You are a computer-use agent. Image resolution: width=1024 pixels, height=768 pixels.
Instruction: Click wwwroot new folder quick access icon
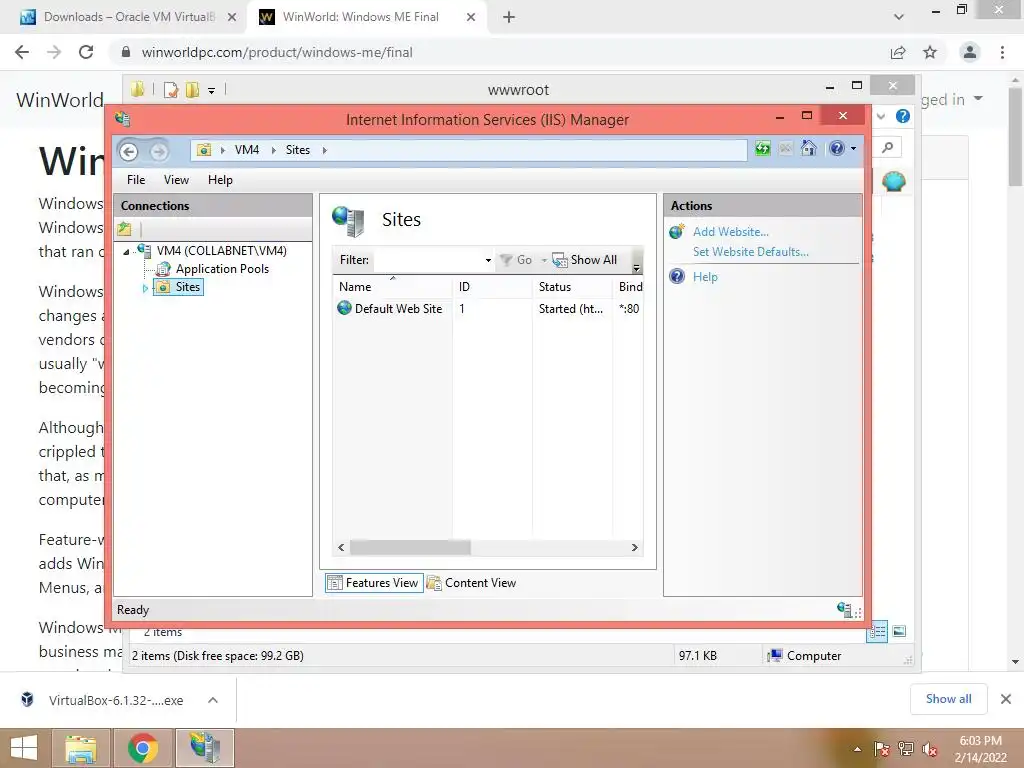[x=193, y=90]
